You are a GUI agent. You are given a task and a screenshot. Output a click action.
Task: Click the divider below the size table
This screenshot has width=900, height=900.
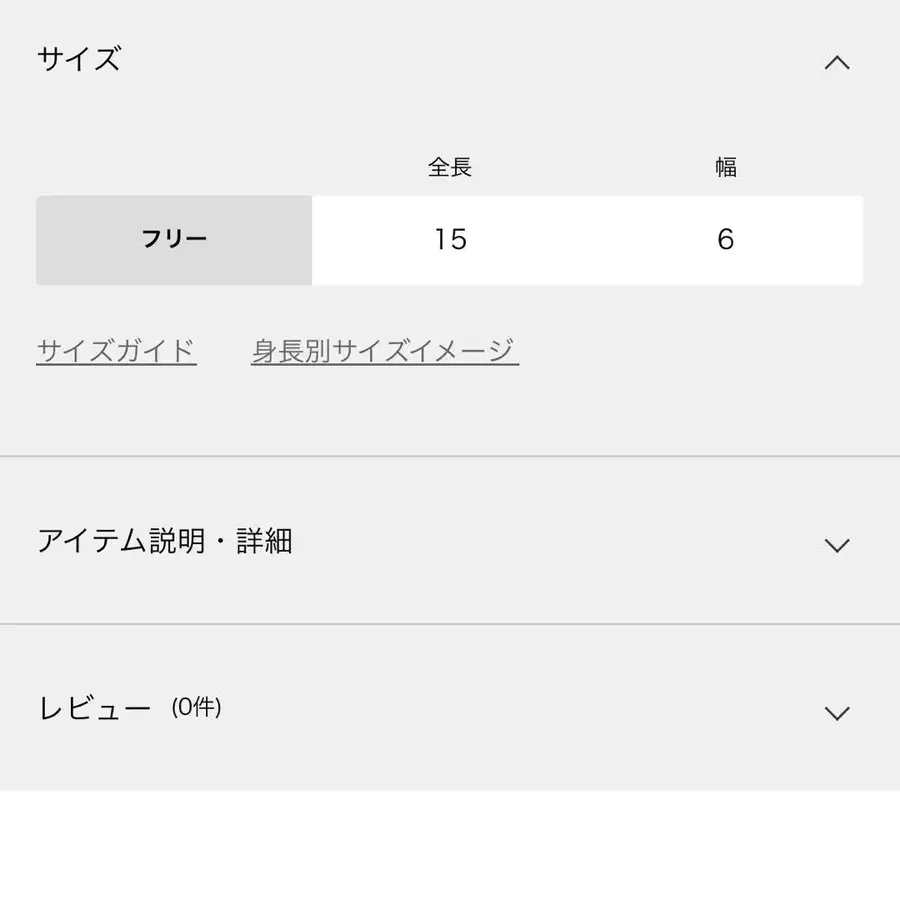click(x=450, y=458)
